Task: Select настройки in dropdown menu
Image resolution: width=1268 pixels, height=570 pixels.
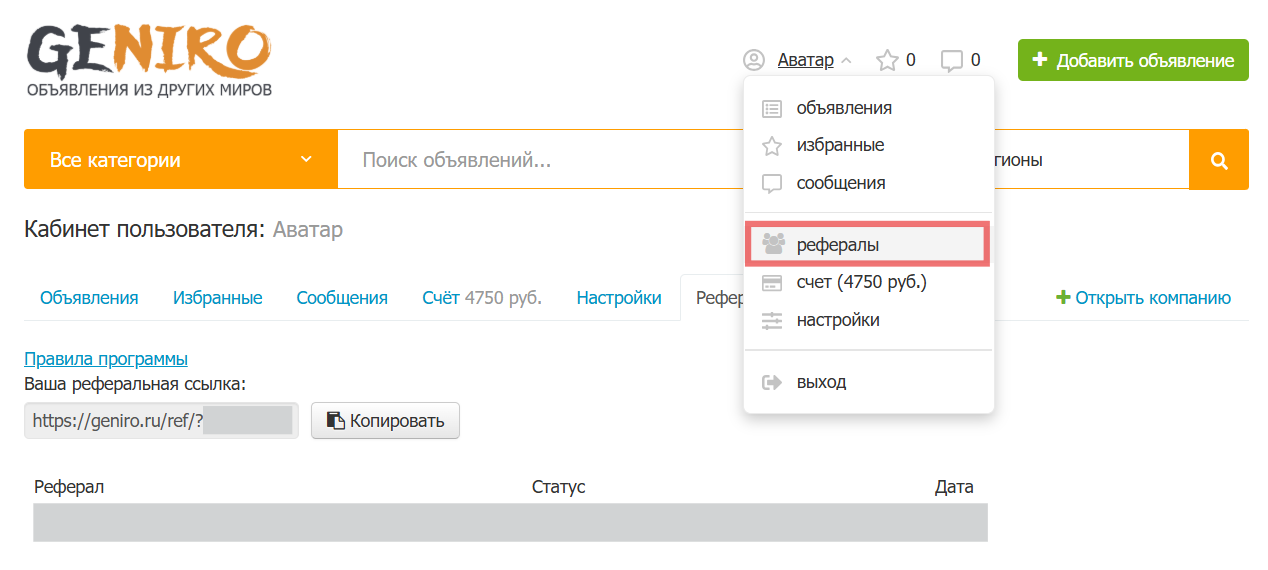Action: point(868,321)
